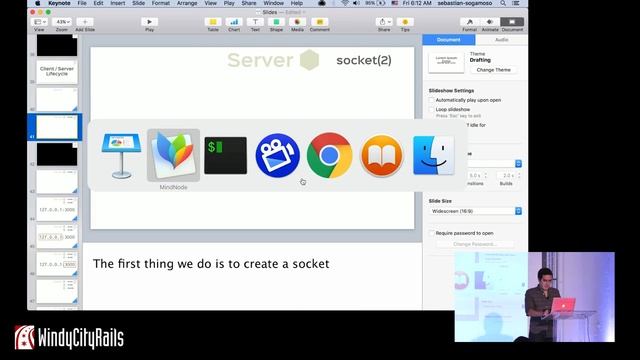Viewport: 640px width, 360px height.
Task: Switch to the Audio tab in inspector
Action: [x=502, y=40]
